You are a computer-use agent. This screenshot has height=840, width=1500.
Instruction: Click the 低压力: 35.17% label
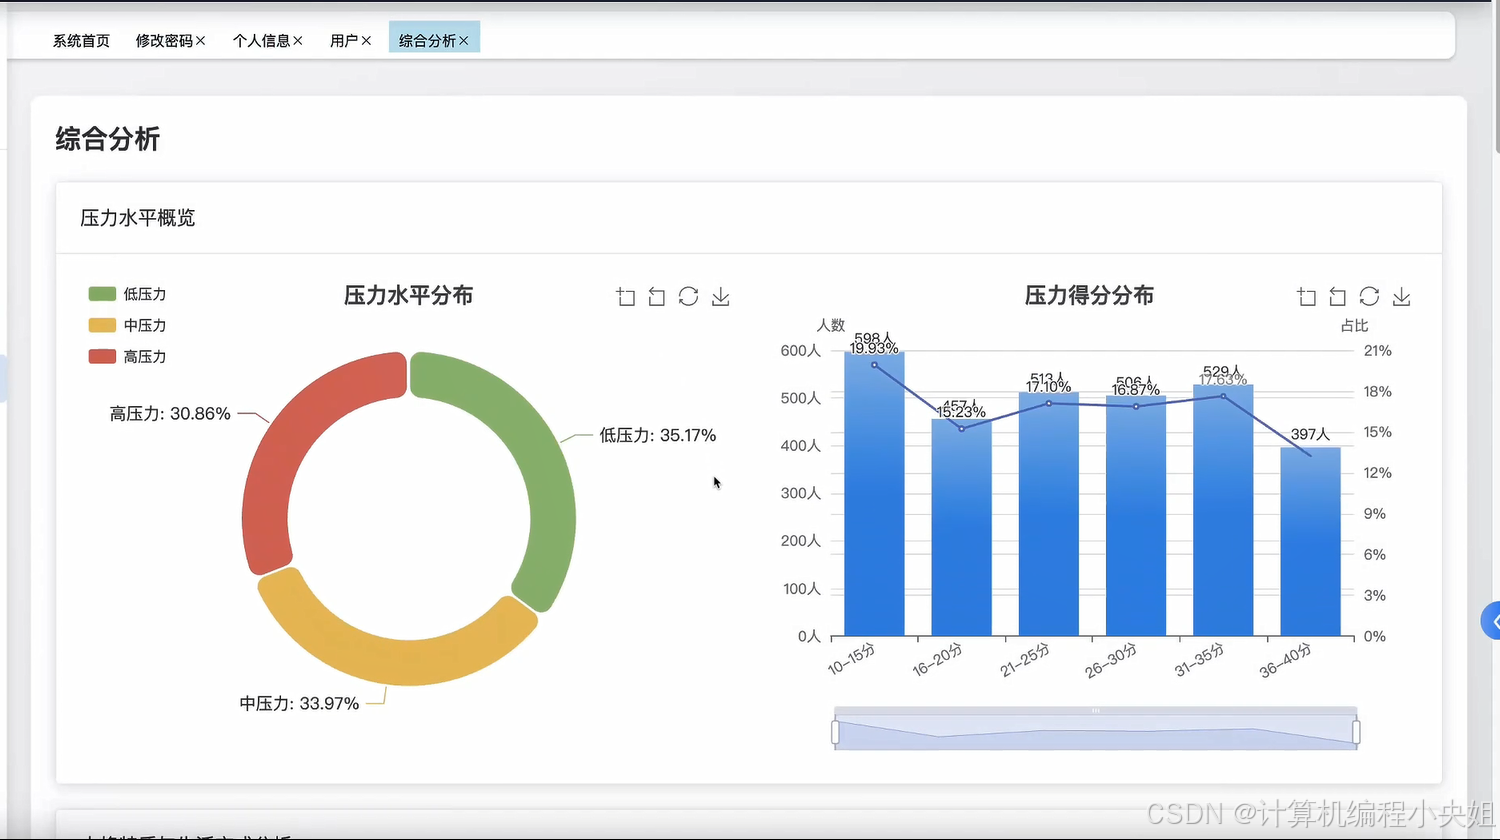pyautogui.click(x=658, y=435)
